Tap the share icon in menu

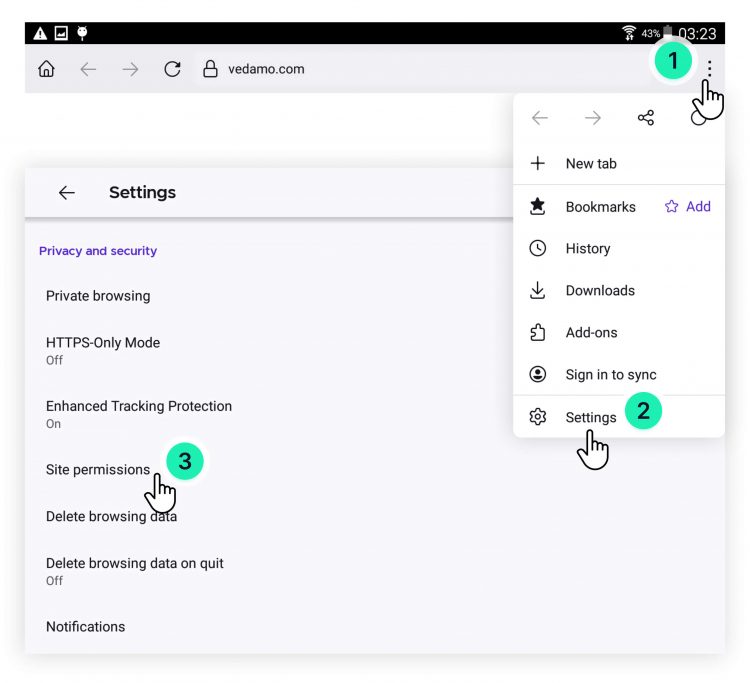pos(646,118)
